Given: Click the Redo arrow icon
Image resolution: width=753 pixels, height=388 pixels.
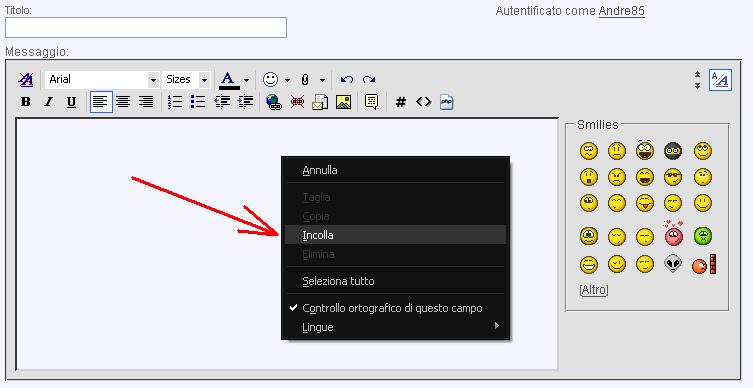Looking at the screenshot, I should pos(369,80).
